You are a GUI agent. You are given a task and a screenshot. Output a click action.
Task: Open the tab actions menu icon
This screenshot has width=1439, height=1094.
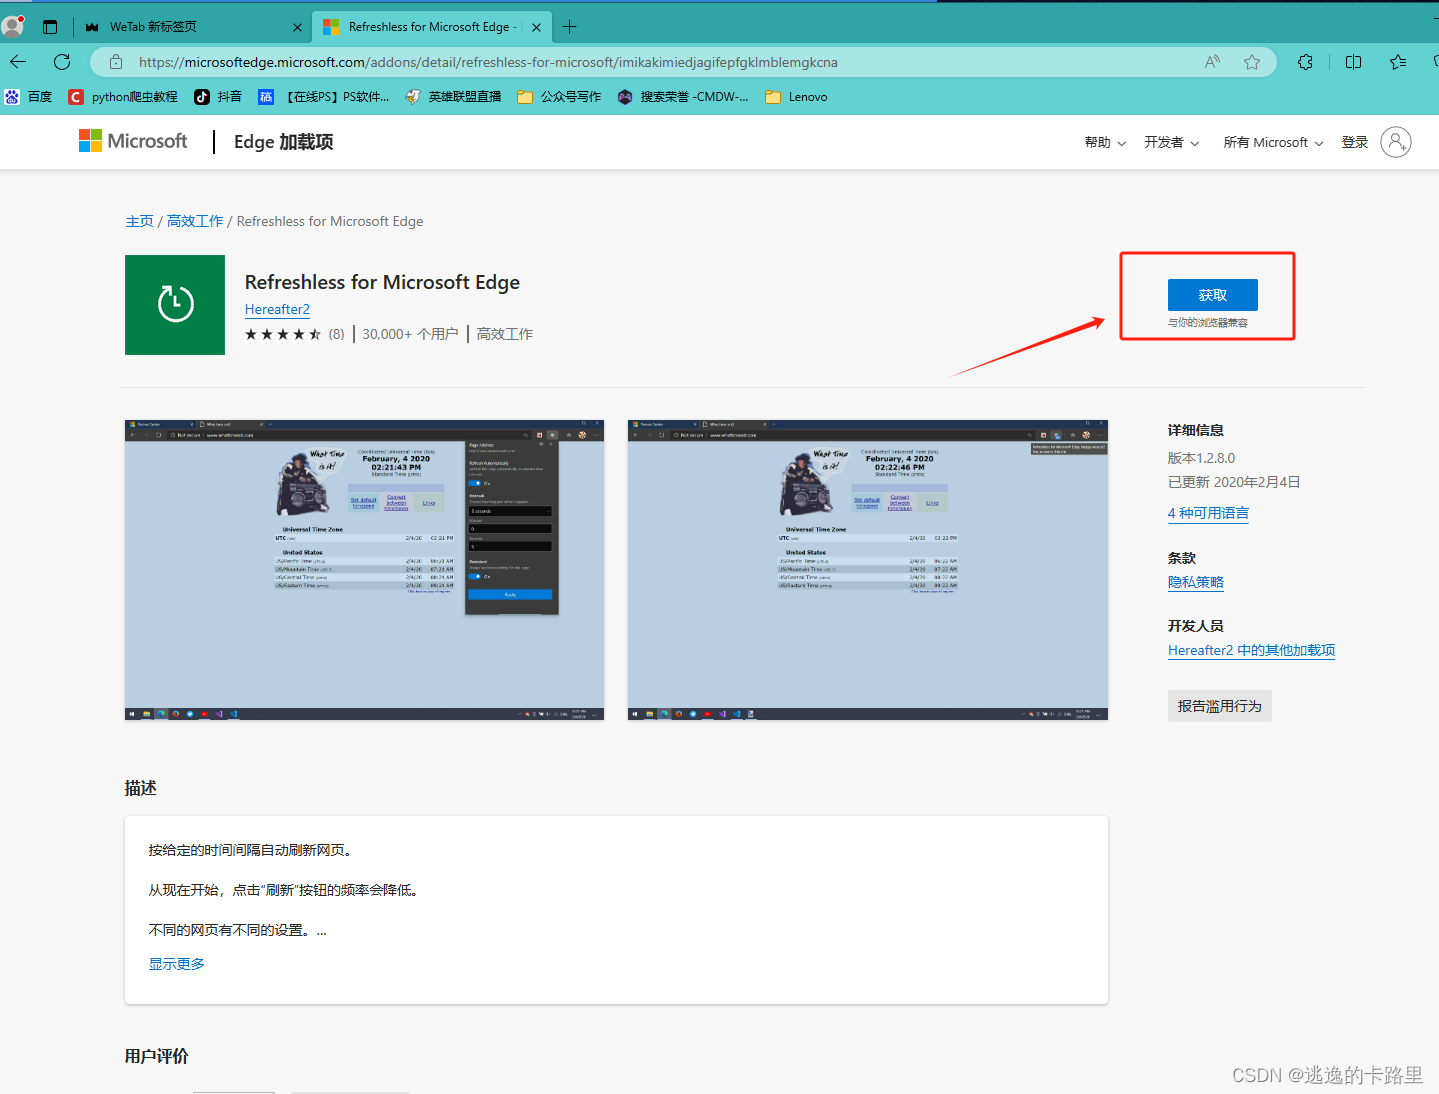tap(50, 27)
